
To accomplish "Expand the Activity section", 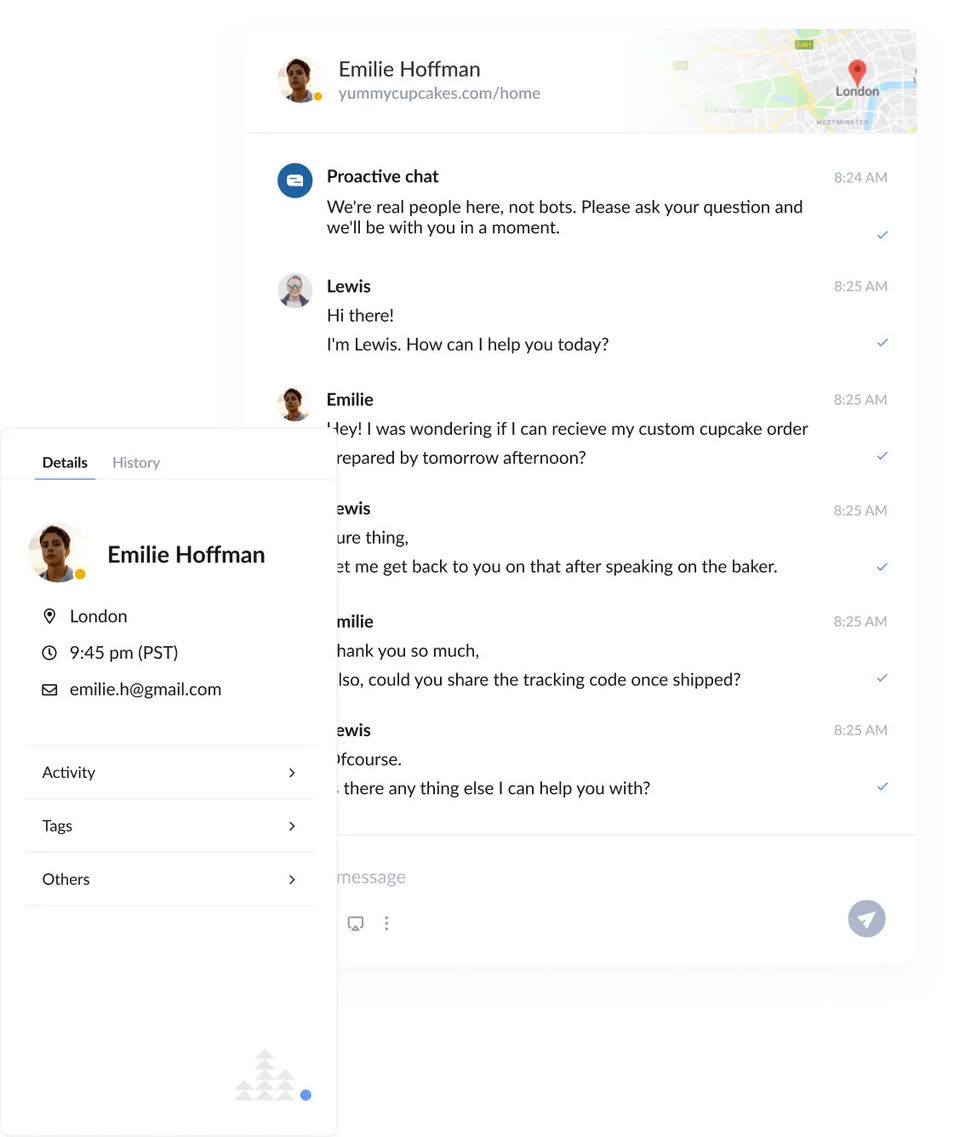I will click(168, 772).
